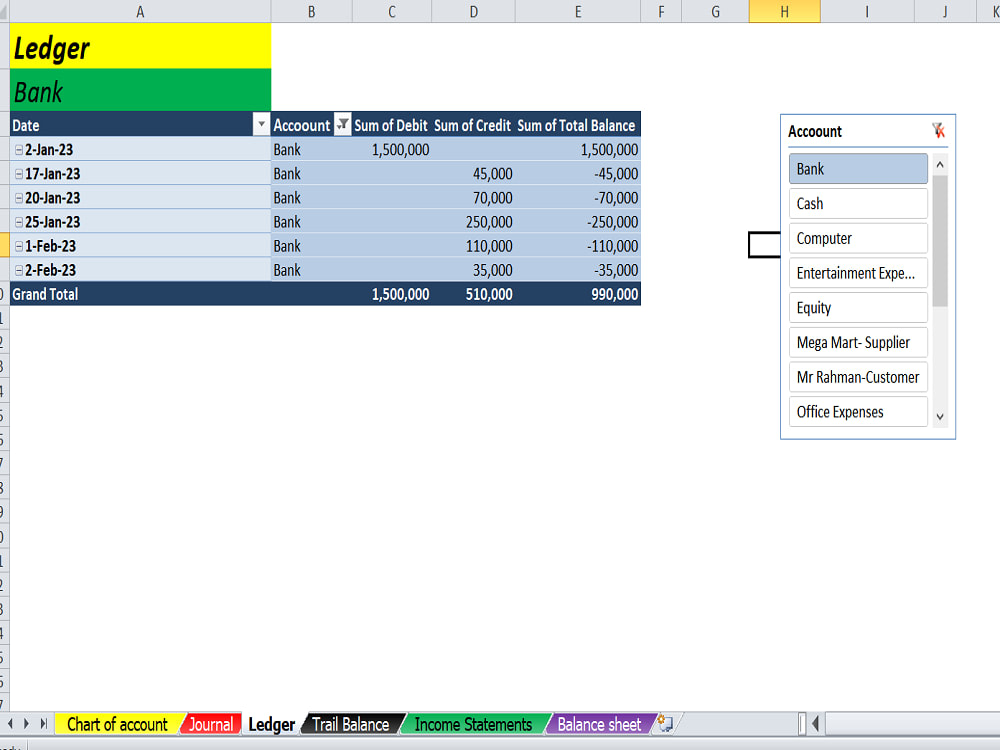
Task: Select Cash in the Accoount slicer
Action: 857,203
